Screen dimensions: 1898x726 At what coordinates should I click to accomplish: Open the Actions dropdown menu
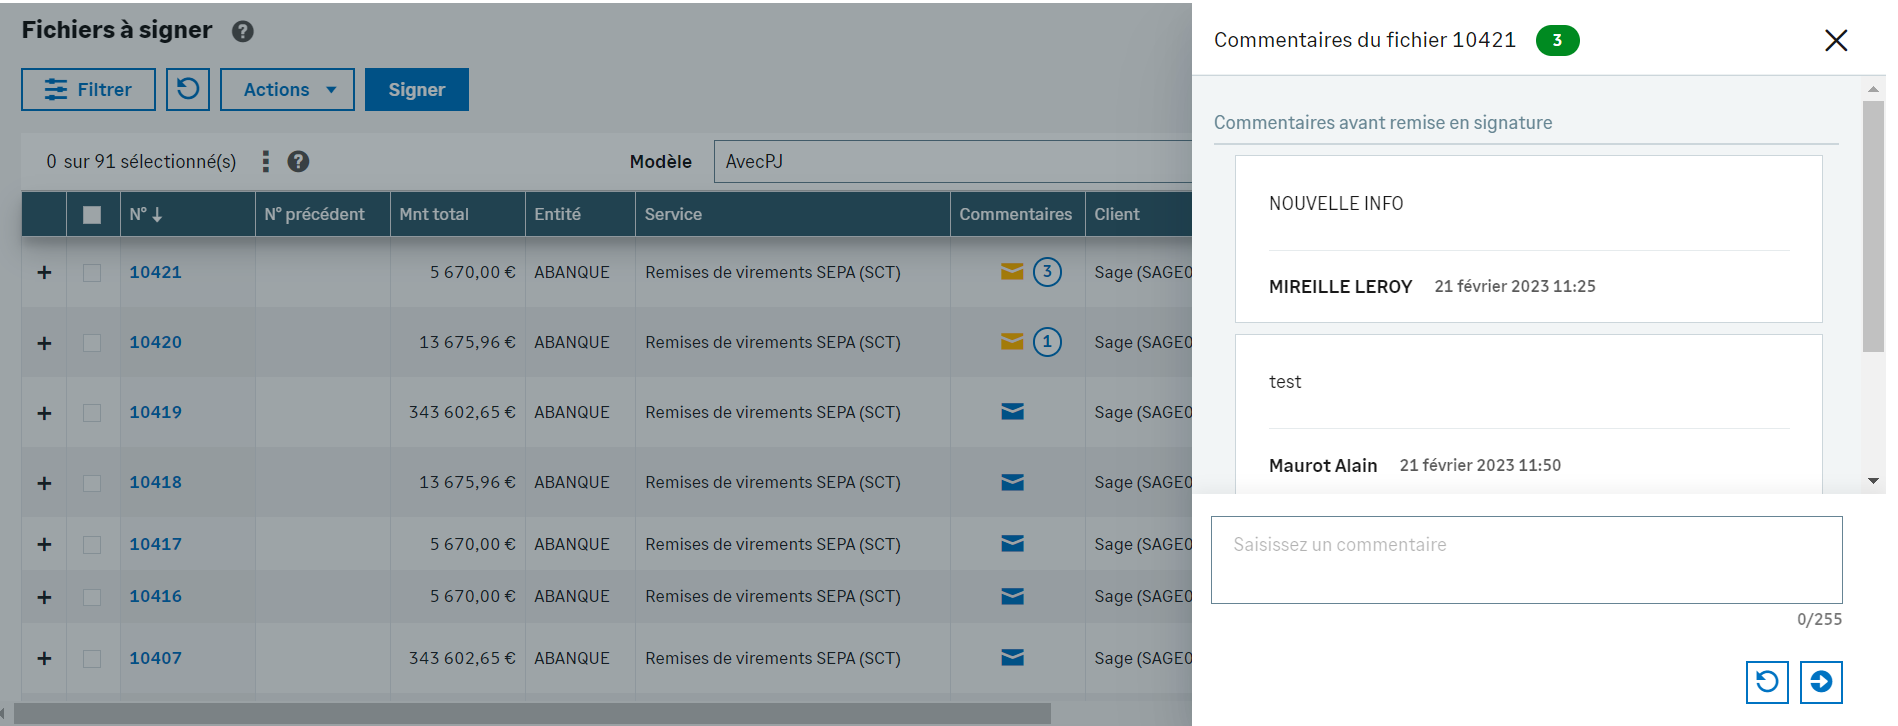click(287, 89)
